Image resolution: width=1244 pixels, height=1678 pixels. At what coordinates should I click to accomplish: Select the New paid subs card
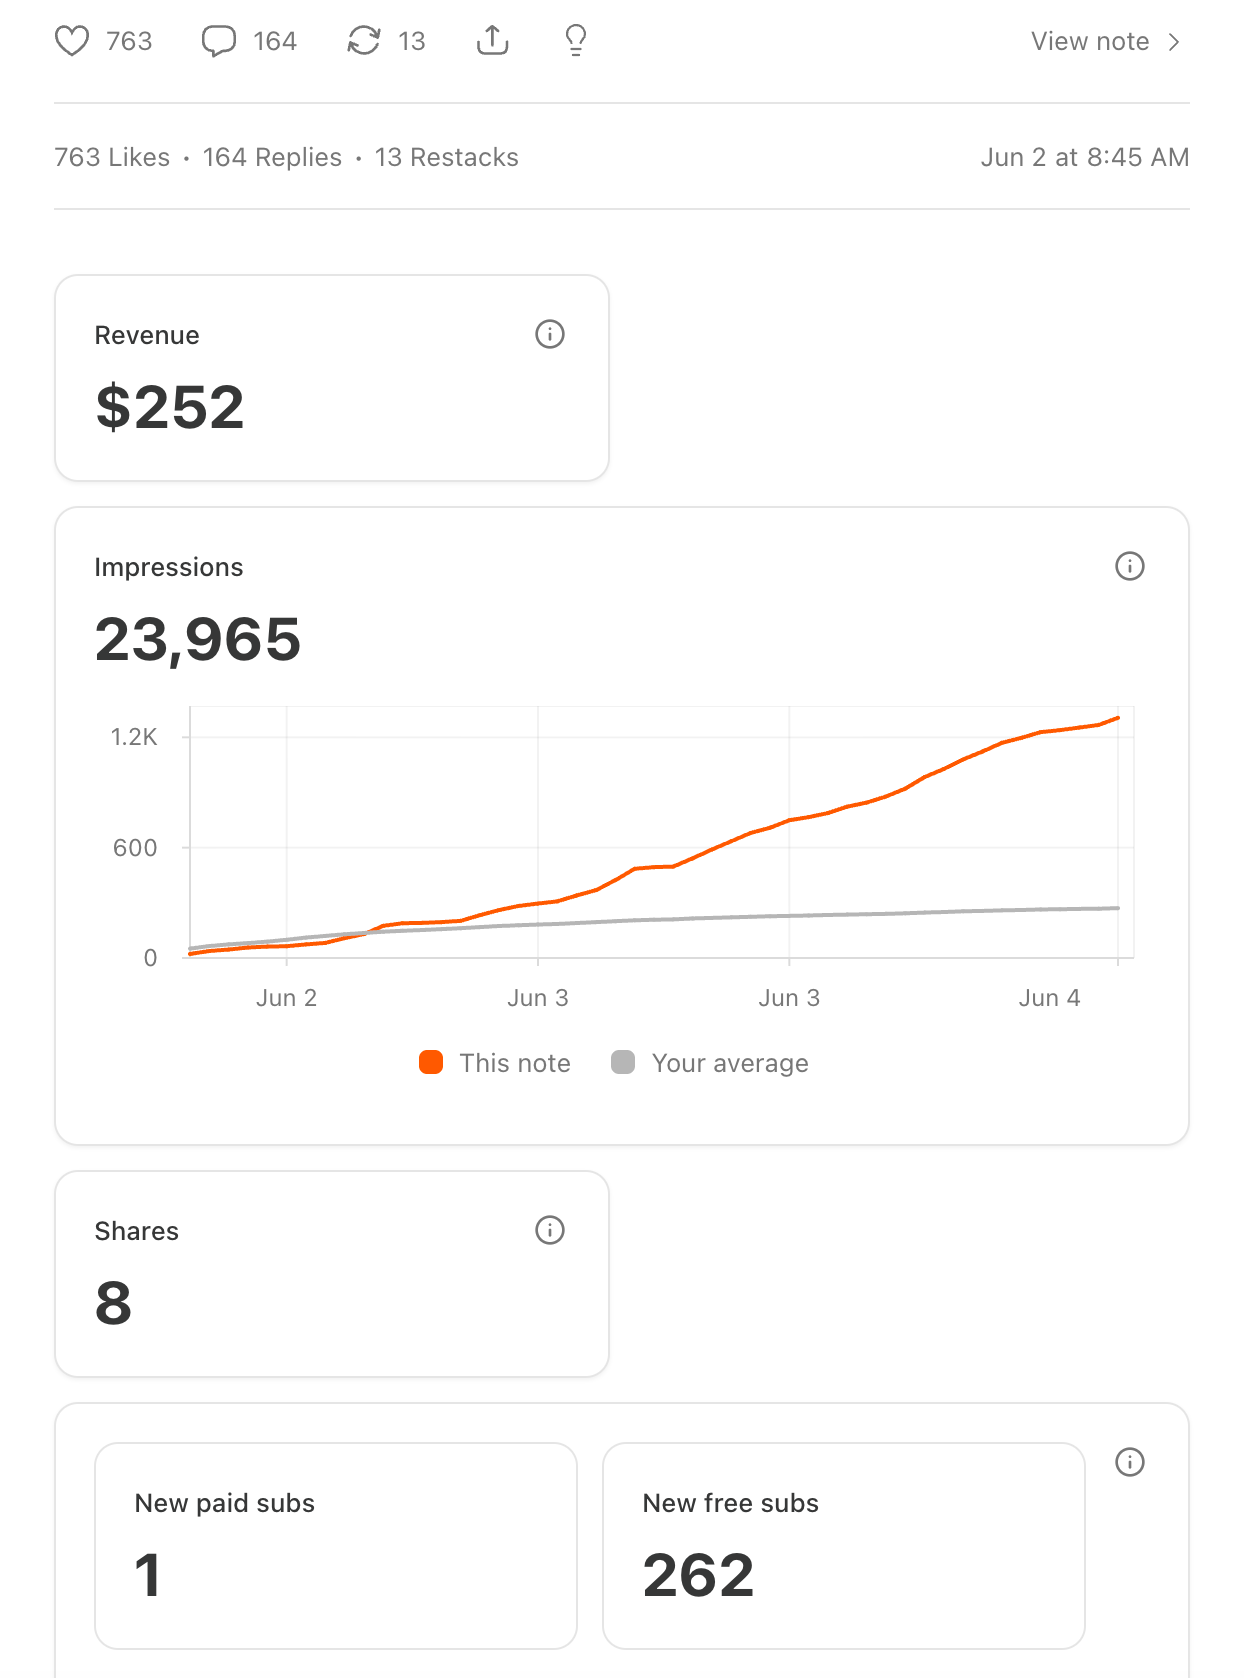pos(336,1545)
